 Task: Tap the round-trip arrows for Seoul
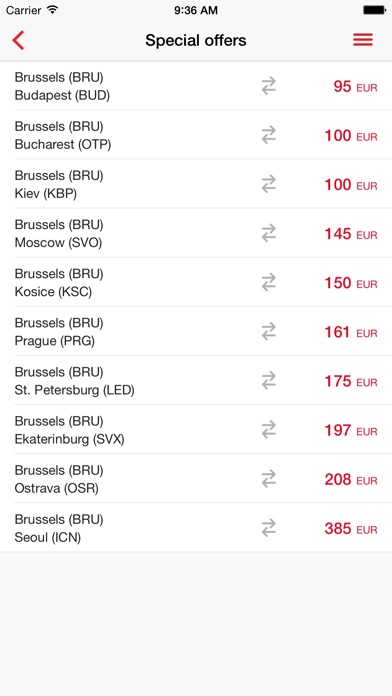point(269,528)
